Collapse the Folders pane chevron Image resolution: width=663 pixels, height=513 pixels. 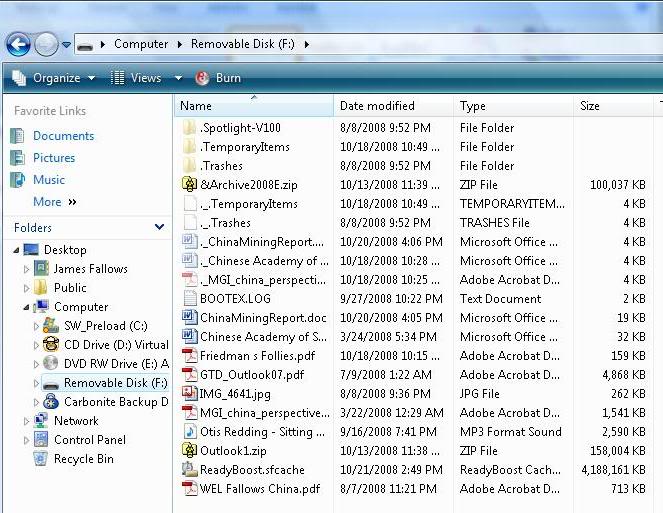159,228
